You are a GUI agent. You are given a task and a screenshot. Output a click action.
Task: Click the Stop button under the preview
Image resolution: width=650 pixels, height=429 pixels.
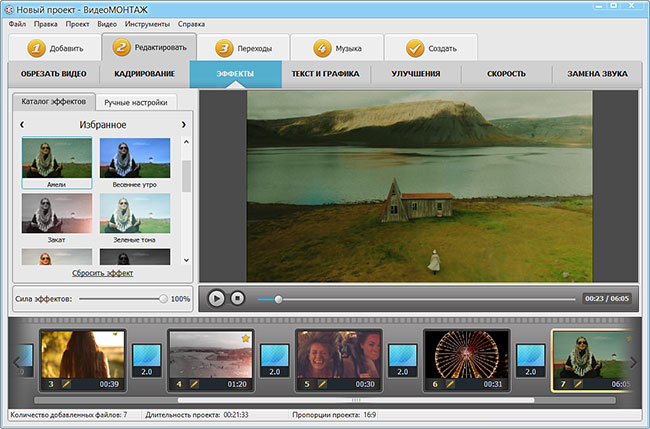[x=238, y=298]
